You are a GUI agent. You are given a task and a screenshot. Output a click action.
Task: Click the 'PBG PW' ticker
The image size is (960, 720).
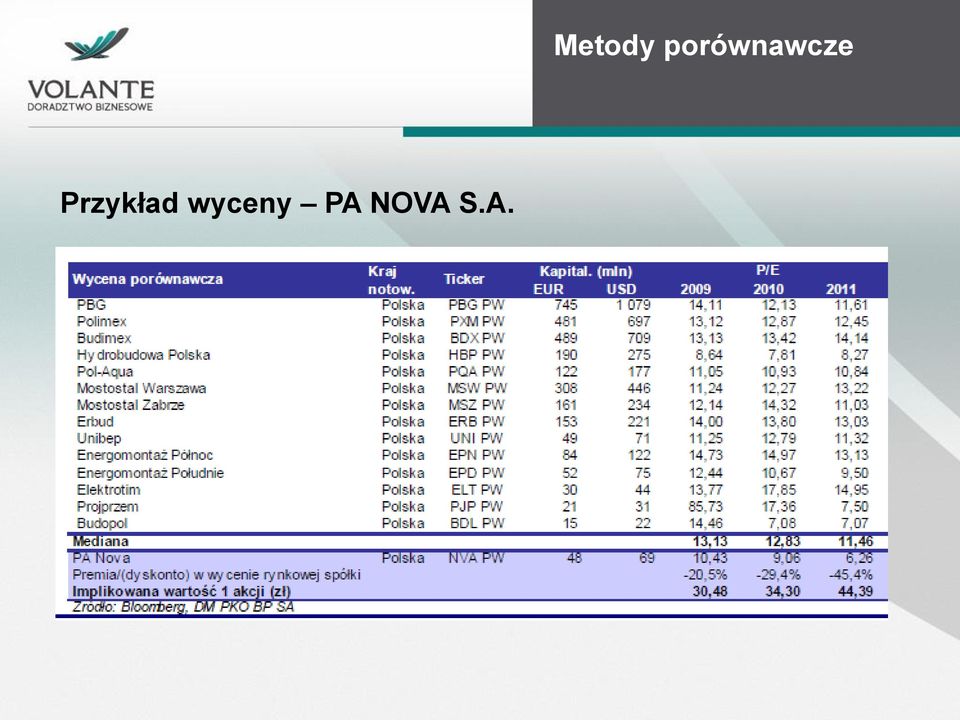[476, 305]
